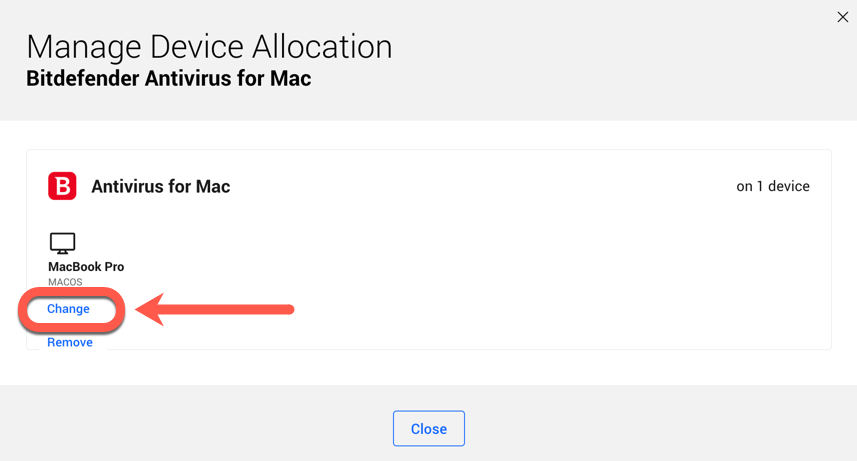Viewport: 857px width, 461px height.
Task: Select the MacBook Pro device name
Action: pyautogui.click(x=86, y=267)
